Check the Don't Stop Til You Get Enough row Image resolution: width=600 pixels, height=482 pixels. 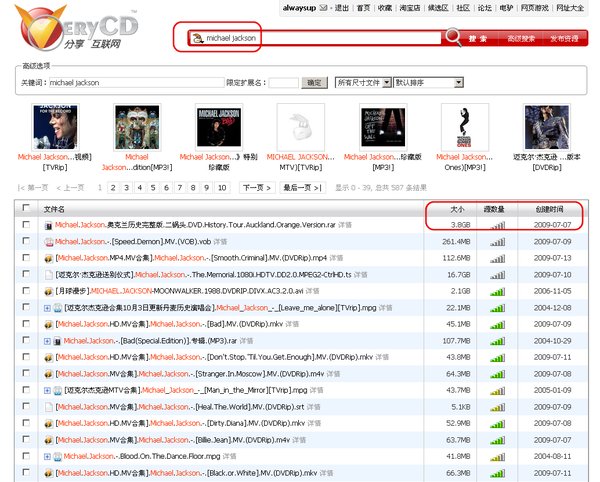[26, 357]
